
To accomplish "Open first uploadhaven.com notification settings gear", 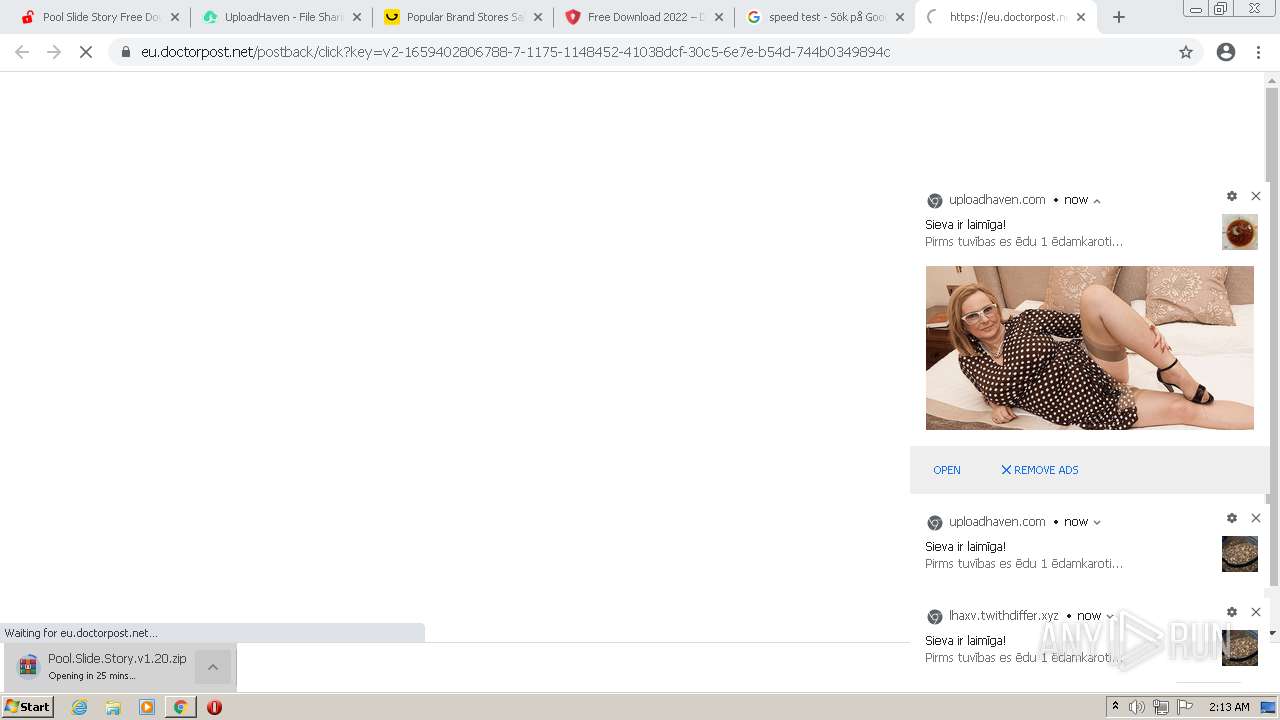I will click(1232, 196).
